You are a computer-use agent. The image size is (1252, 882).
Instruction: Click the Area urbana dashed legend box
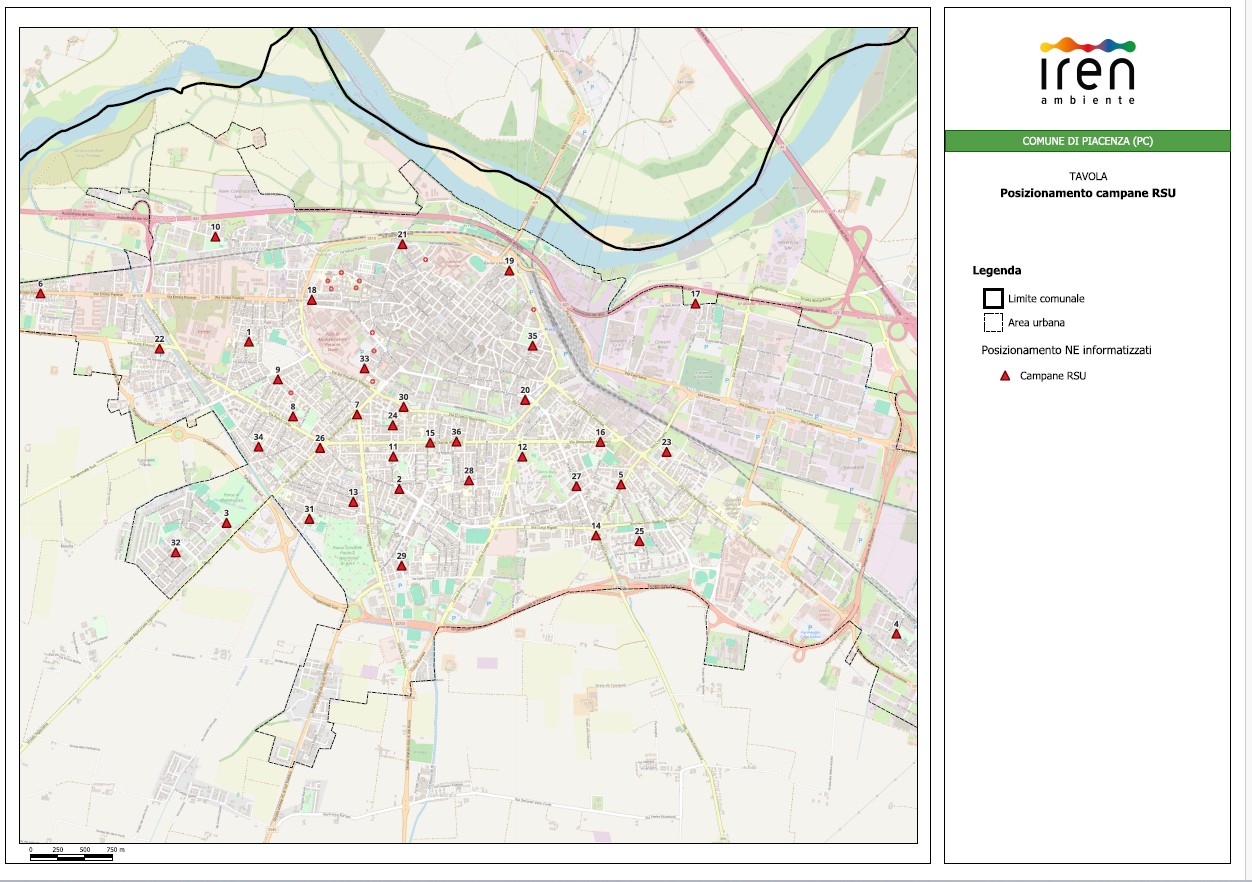pyautogui.click(x=993, y=323)
